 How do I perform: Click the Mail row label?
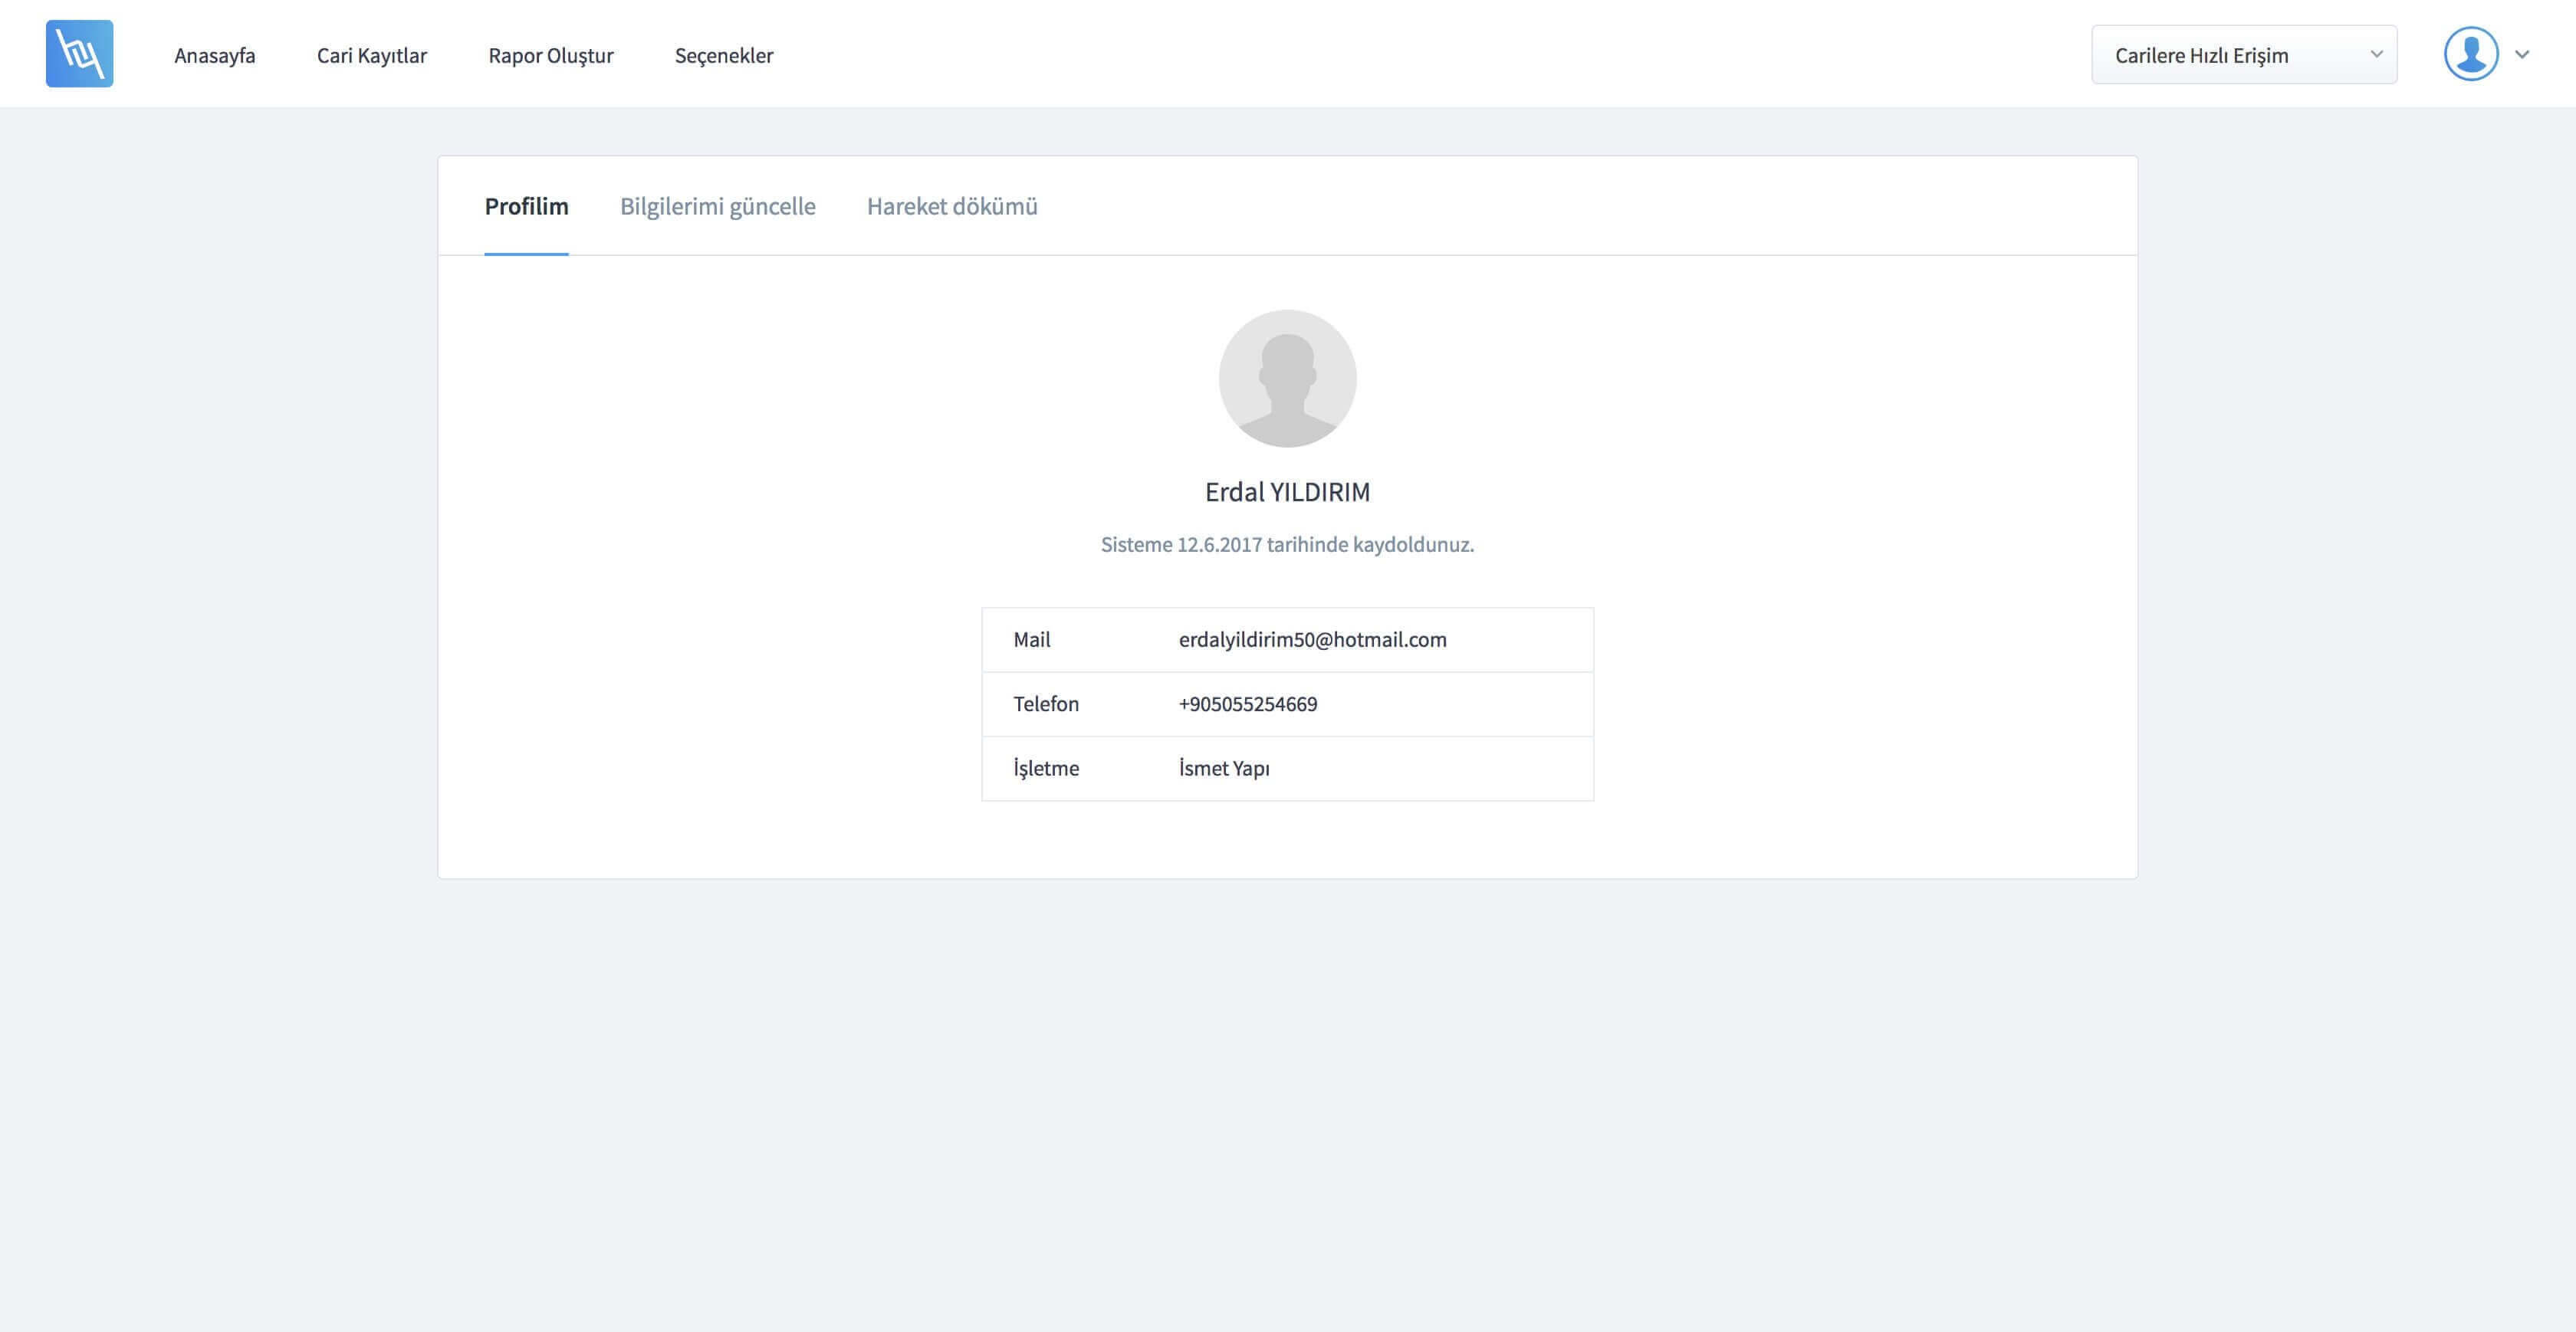(x=1031, y=640)
